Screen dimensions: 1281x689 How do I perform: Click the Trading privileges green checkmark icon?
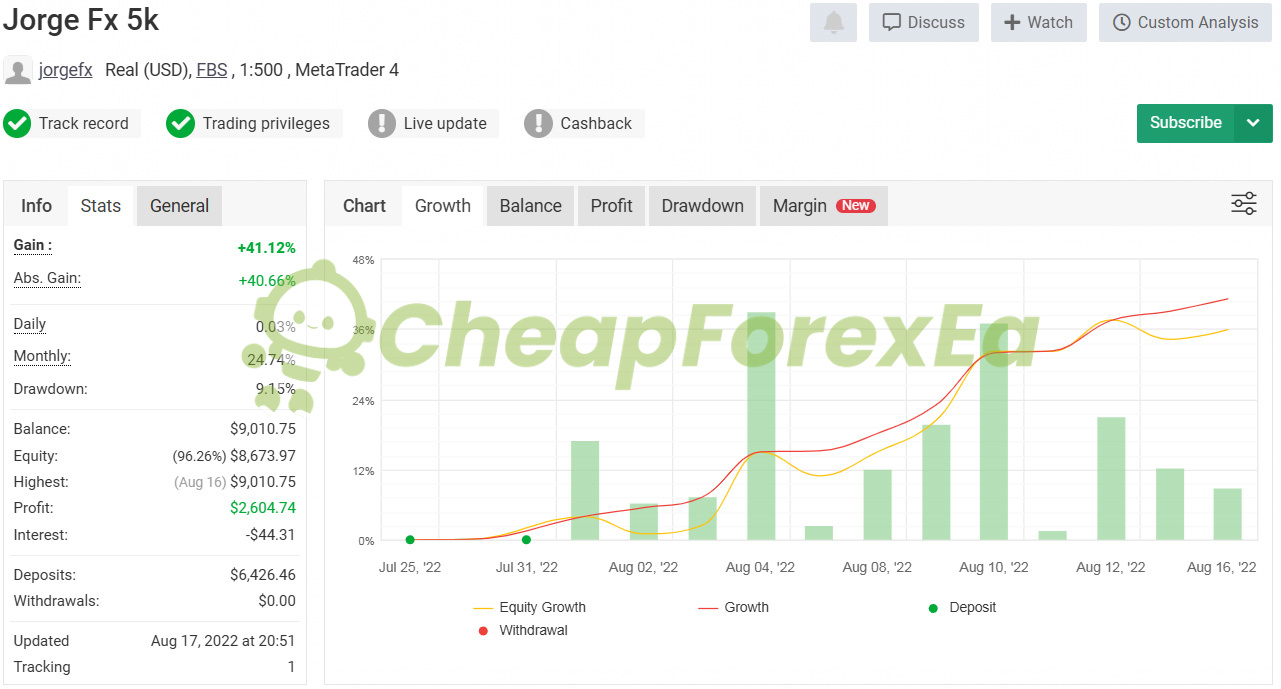click(180, 124)
